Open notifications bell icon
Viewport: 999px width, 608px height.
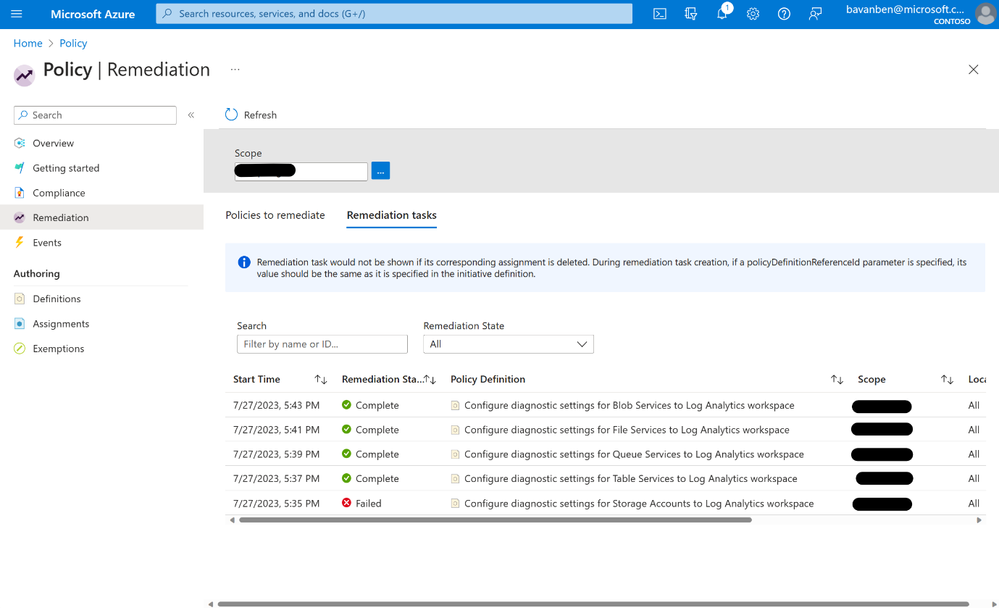722,13
